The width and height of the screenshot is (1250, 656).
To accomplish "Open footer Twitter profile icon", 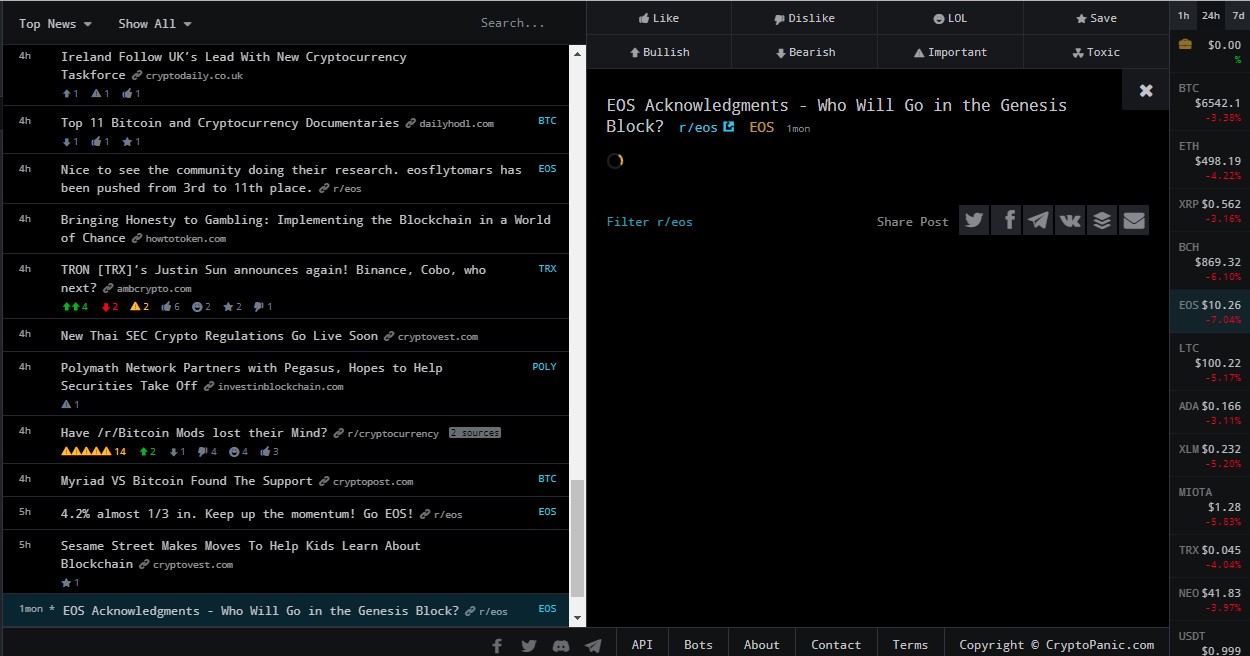I will (x=529, y=646).
